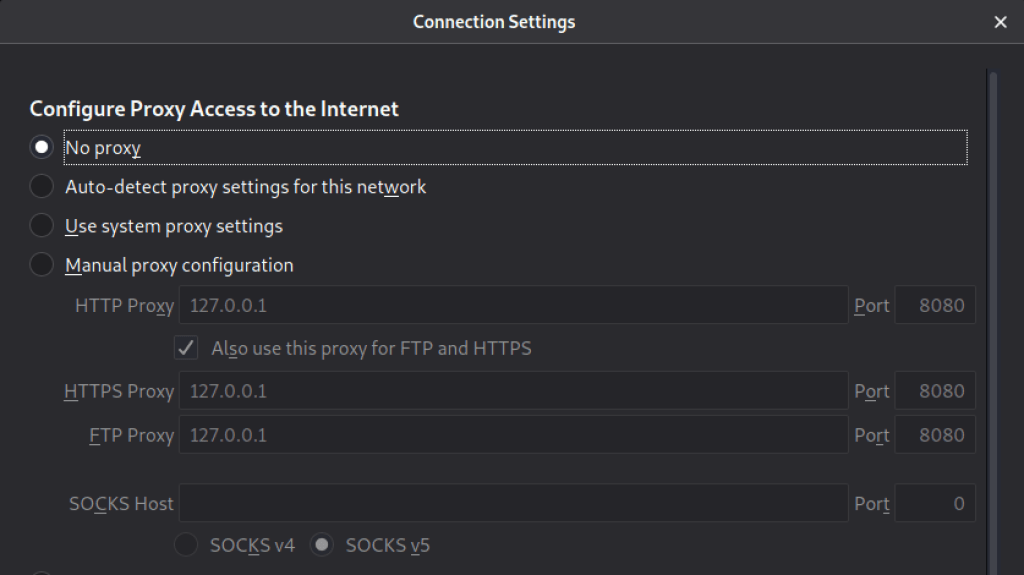Select the No proxy radio button

point(41,148)
